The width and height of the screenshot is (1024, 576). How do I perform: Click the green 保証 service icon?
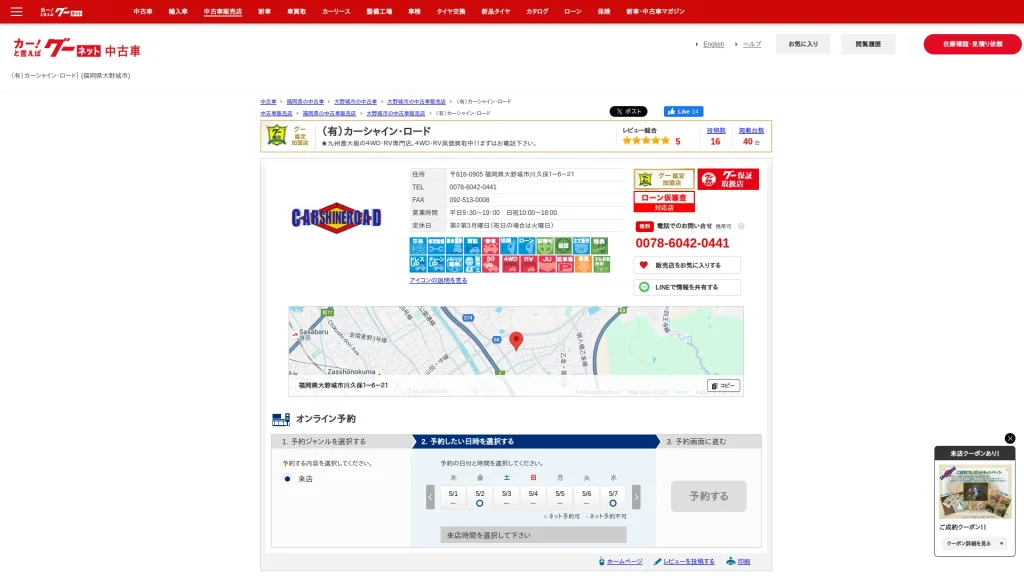(x=564, y=246)
